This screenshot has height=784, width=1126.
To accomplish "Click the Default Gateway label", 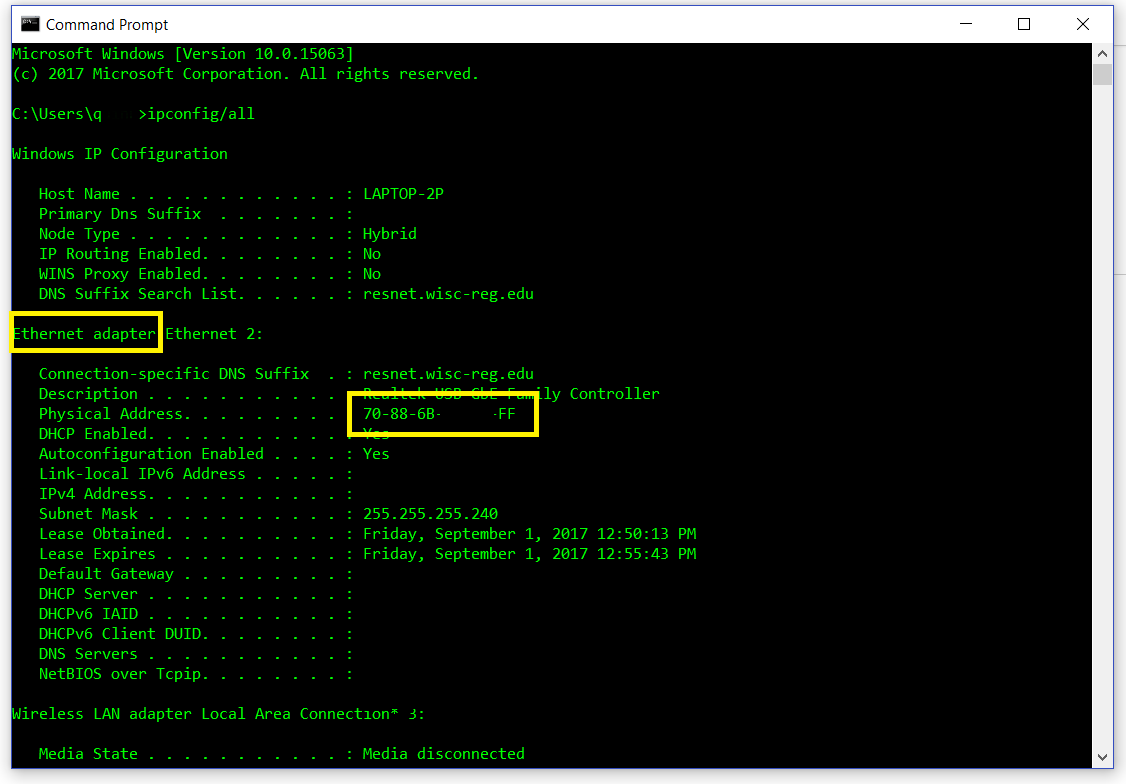I will click(x=106, y=574).
